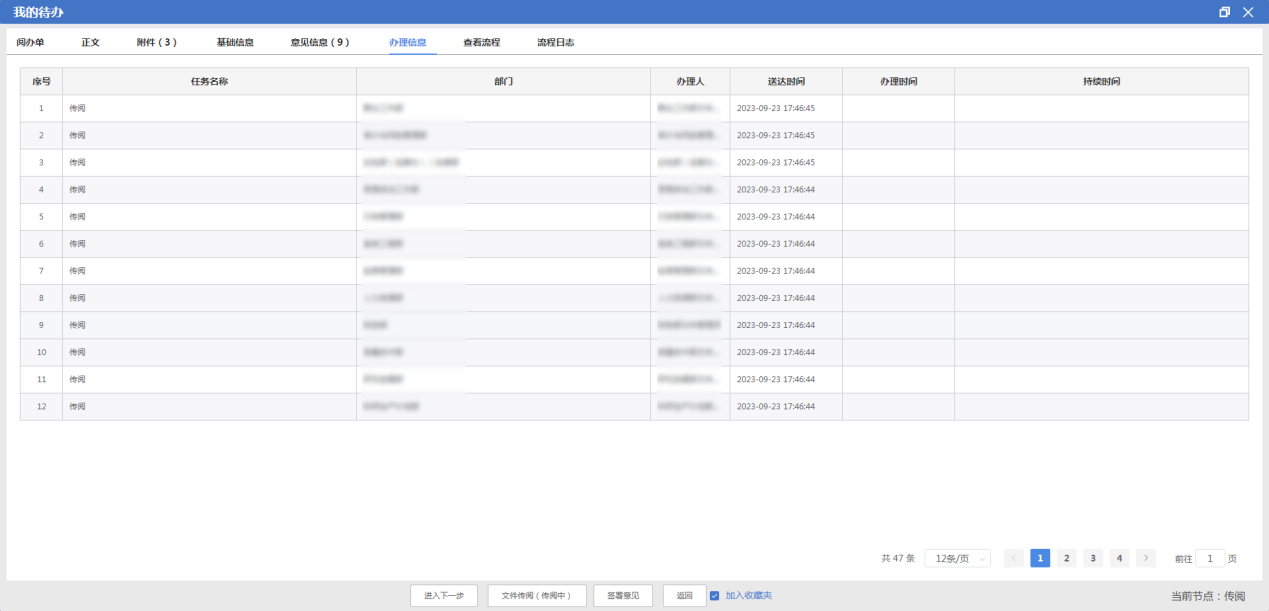Open the 12条/页 page size dropdown
1269x611 pixels.
tap(957, 558)
